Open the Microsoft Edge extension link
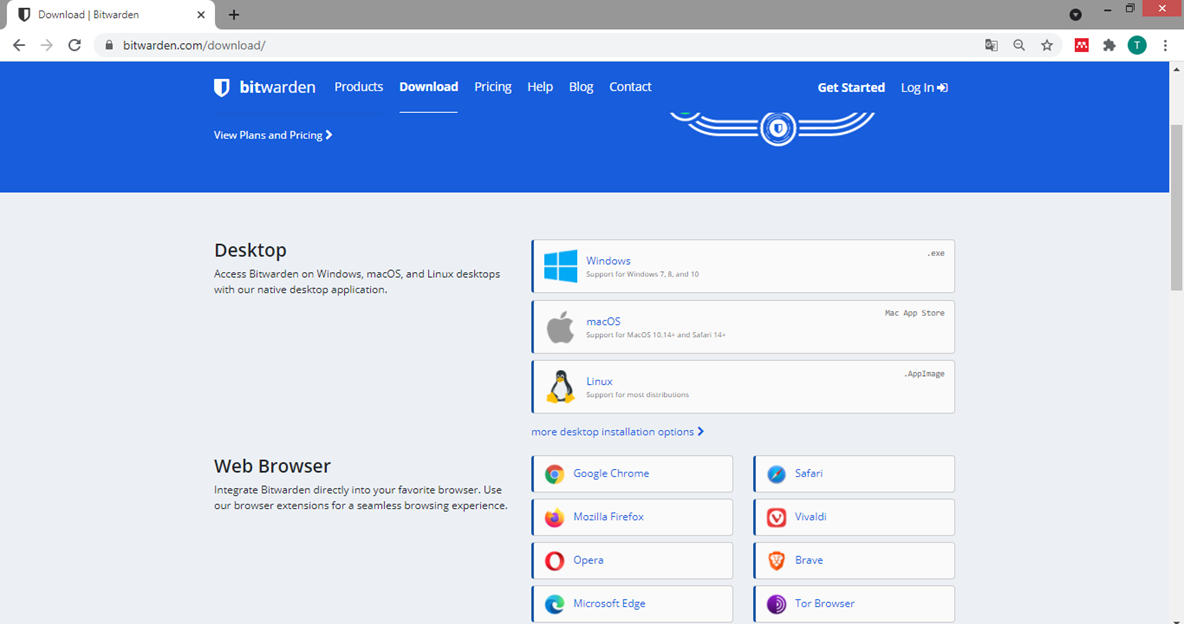The width and height of the screenshot is (1184, 624). (632, 604)
